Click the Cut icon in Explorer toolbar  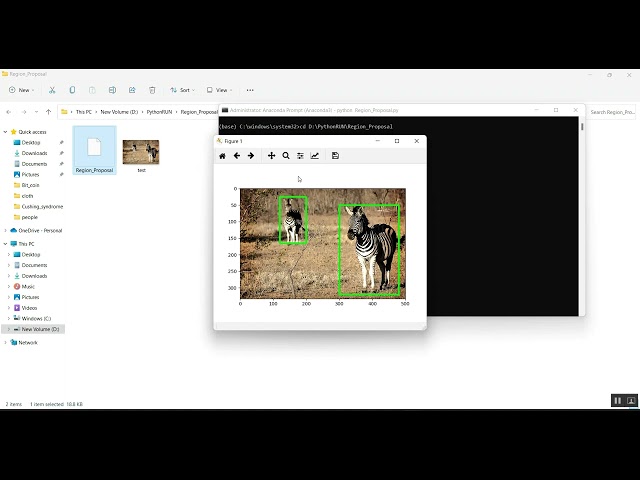(52, 90)
